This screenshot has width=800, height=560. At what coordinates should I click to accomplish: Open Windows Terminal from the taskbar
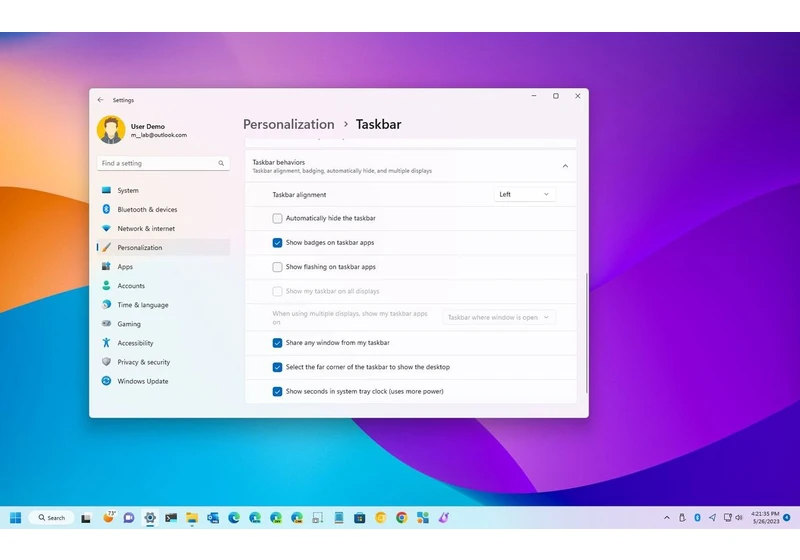[171, 518]
